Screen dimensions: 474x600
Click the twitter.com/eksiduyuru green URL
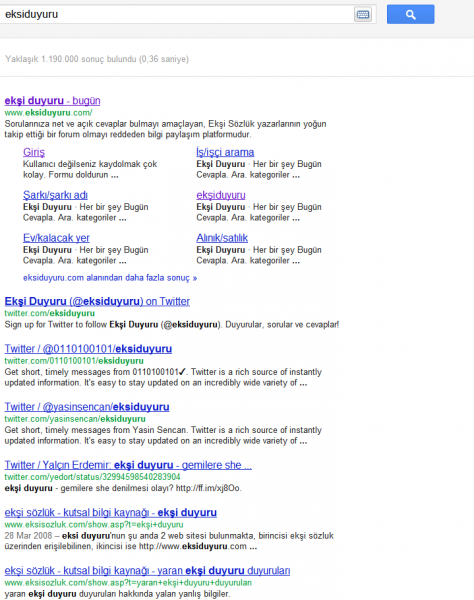click(50, 313)
